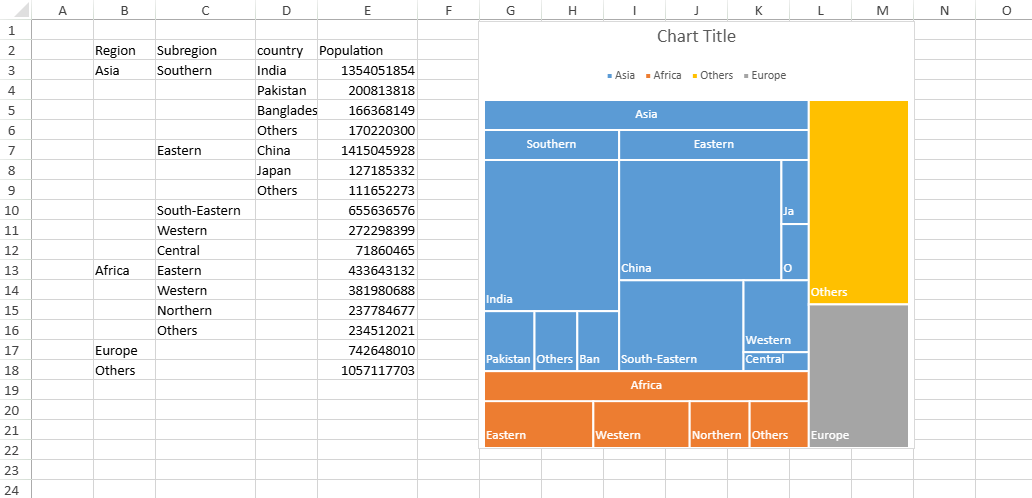Click the yellow Others legend entry

pos(716,76)
